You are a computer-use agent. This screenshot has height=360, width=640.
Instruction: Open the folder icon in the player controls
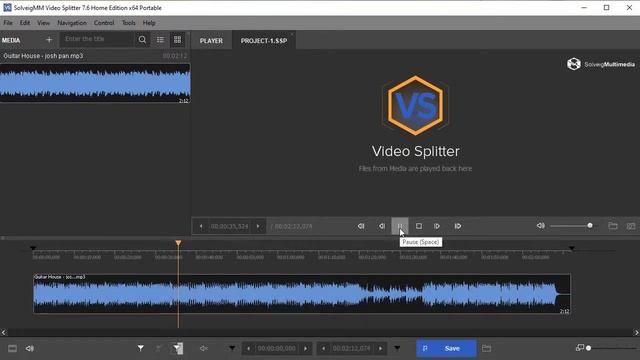[613, 225]
